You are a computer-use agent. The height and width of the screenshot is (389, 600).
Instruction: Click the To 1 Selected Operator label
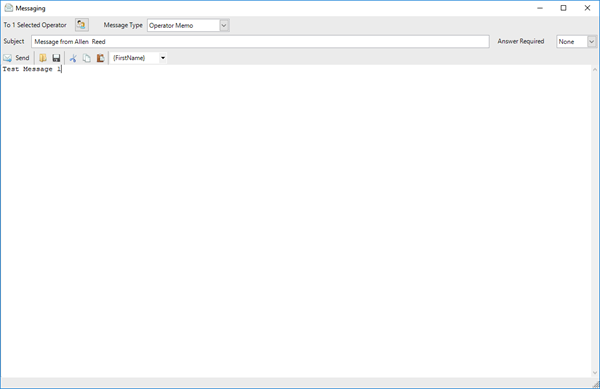[35, 25]
